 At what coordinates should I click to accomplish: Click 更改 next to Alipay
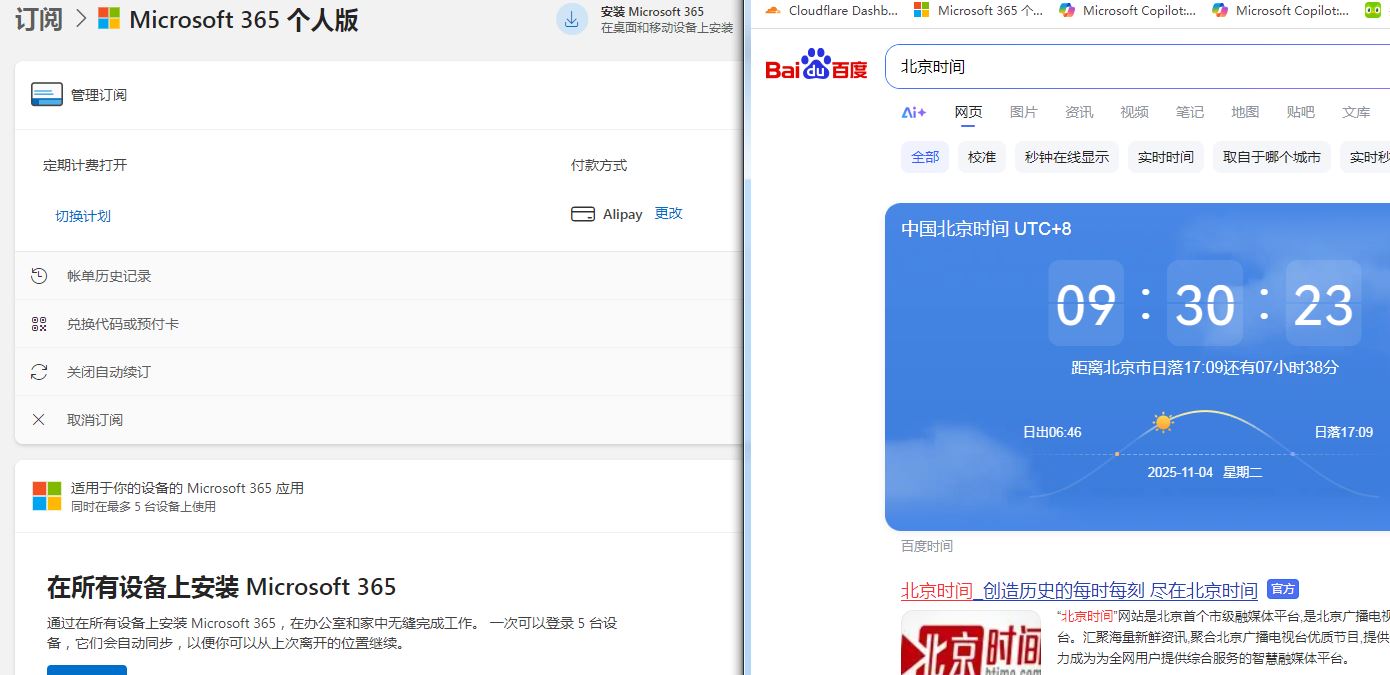pos(668,214)
